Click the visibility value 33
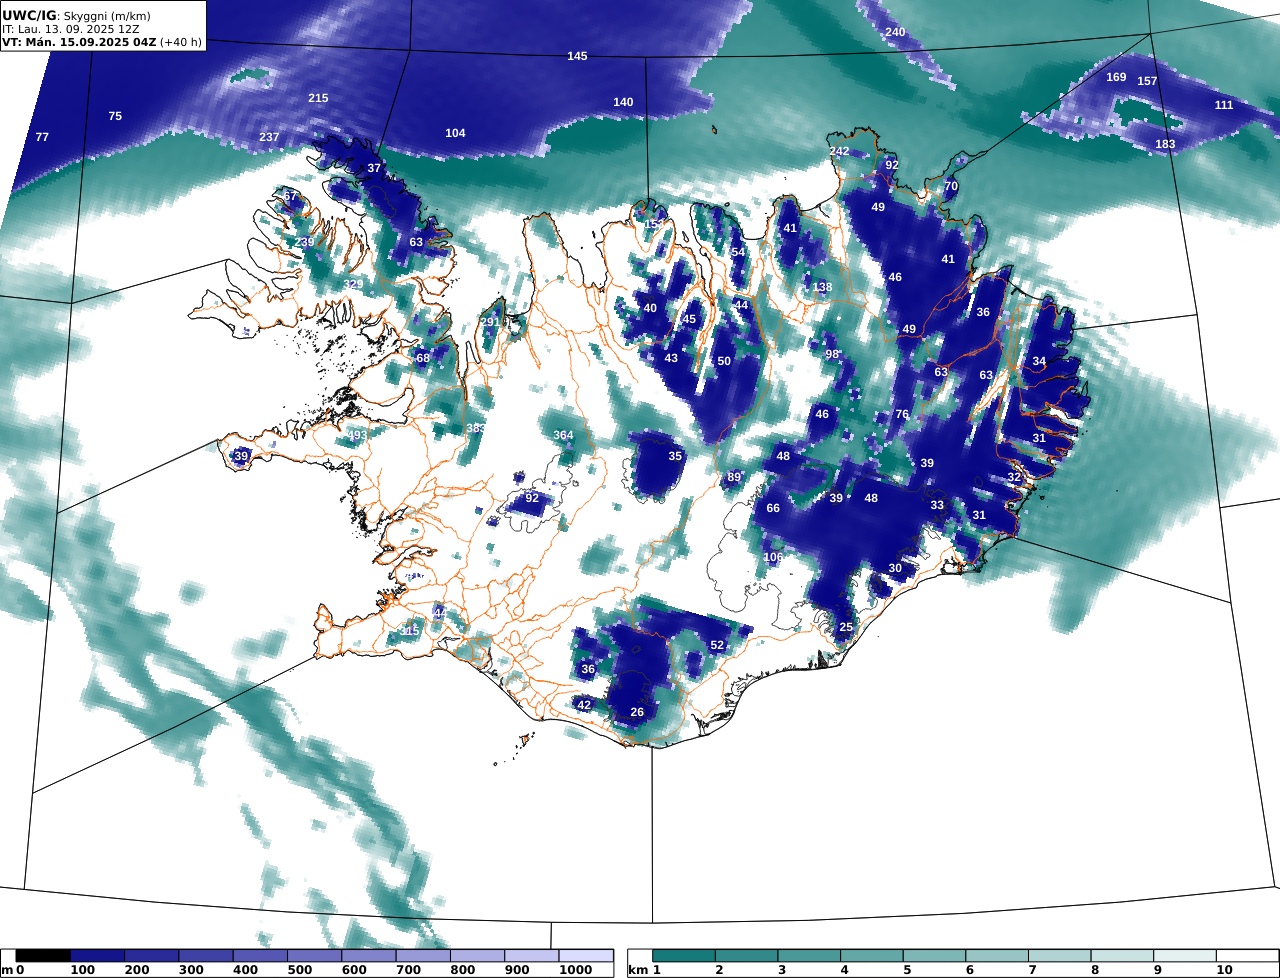Viewport: 1280px width, 978px height. [937, 505]
